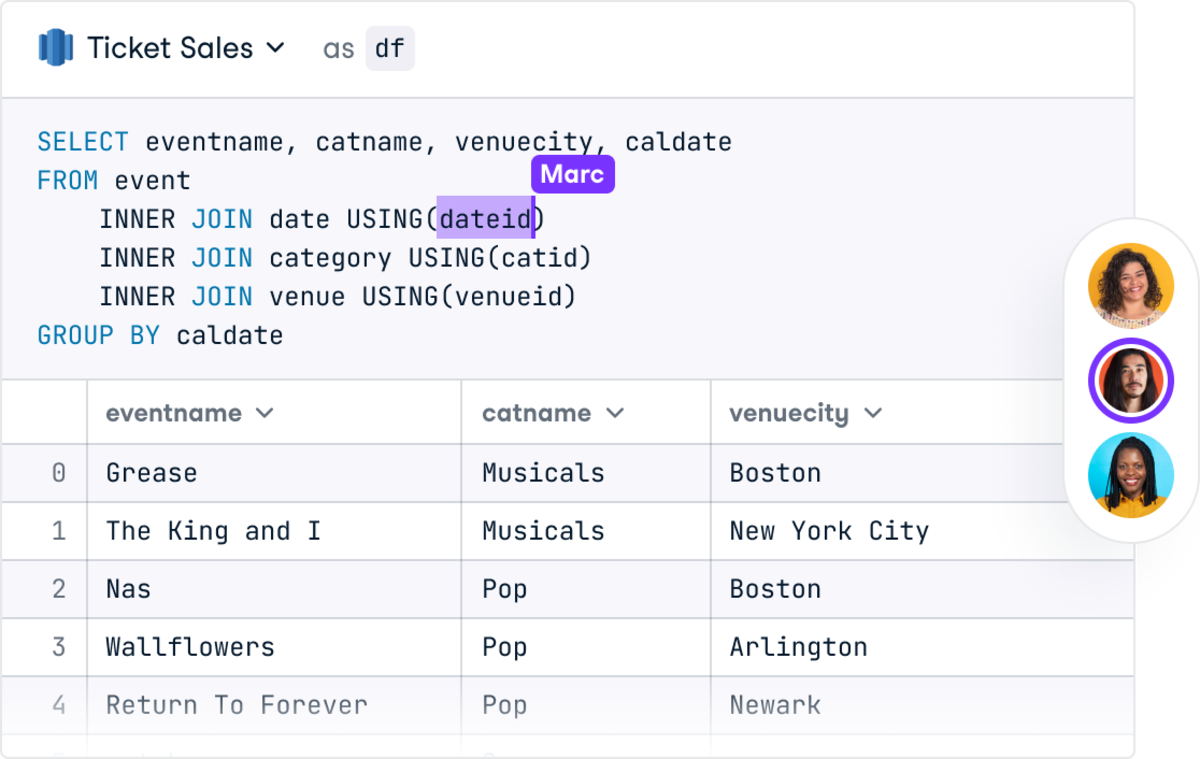Viewport: 1200px width, 759px height.
Task: Select the highlighted dateid text
Action: click(485, 219)
